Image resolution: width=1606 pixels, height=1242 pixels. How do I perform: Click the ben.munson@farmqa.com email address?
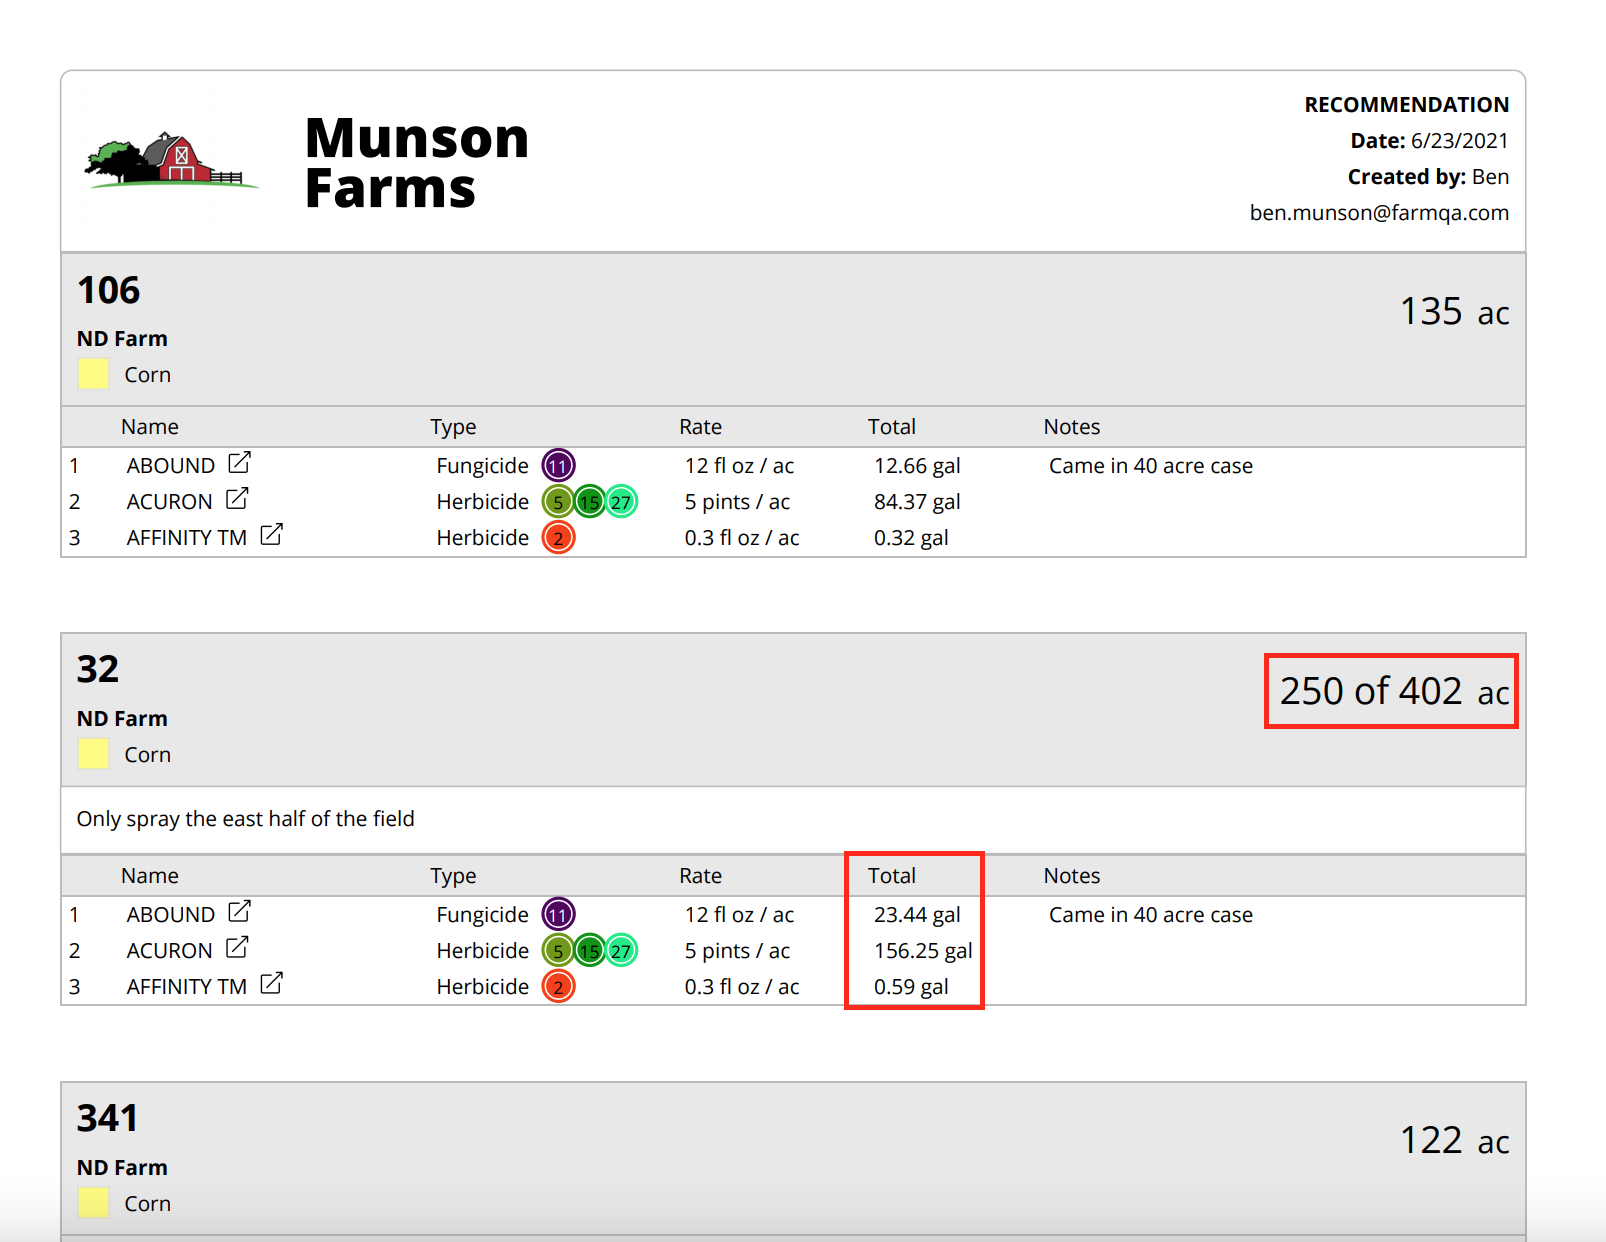(x=1379, y=213)
